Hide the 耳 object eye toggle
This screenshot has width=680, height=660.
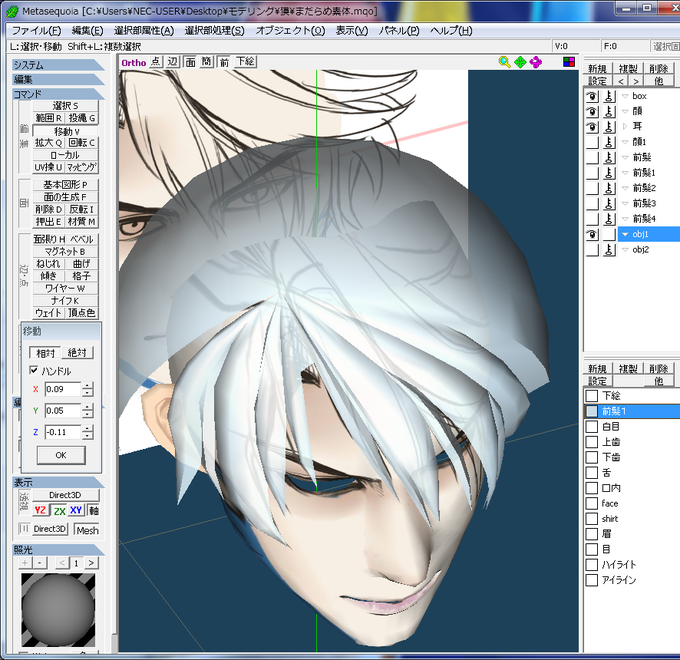592,126
